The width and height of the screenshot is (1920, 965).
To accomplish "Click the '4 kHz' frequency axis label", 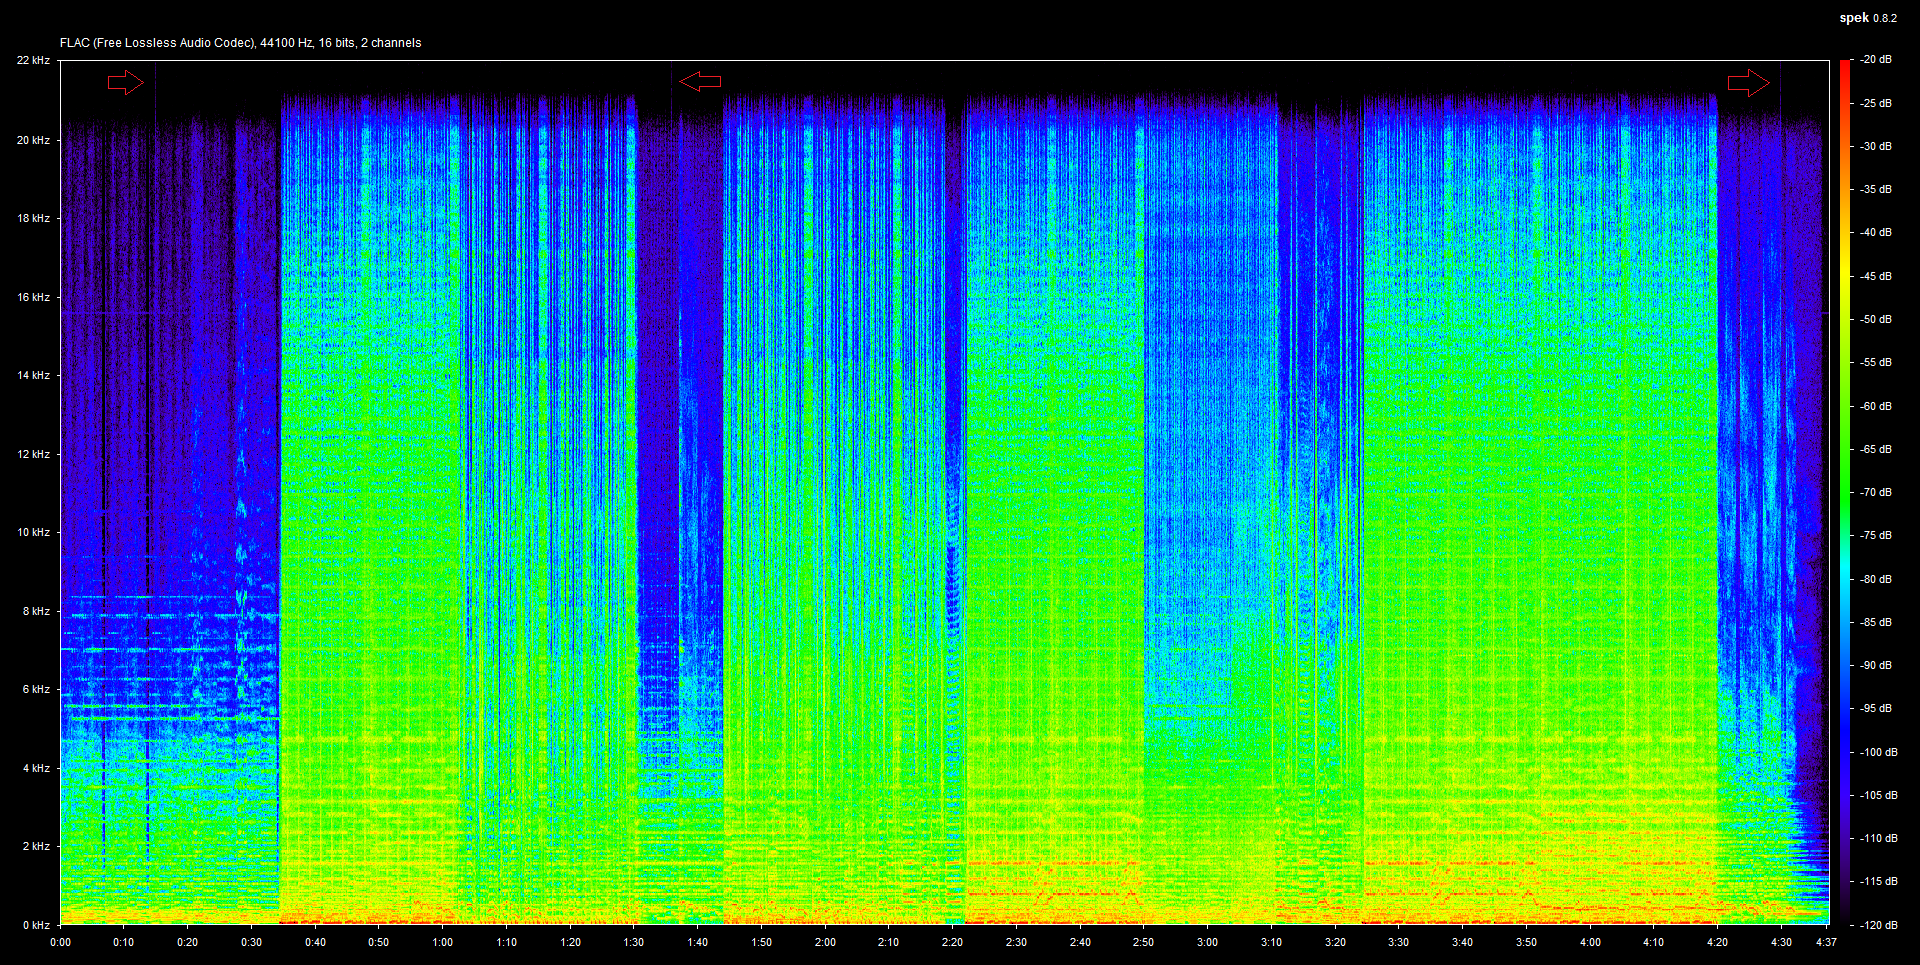I will 36,768.
